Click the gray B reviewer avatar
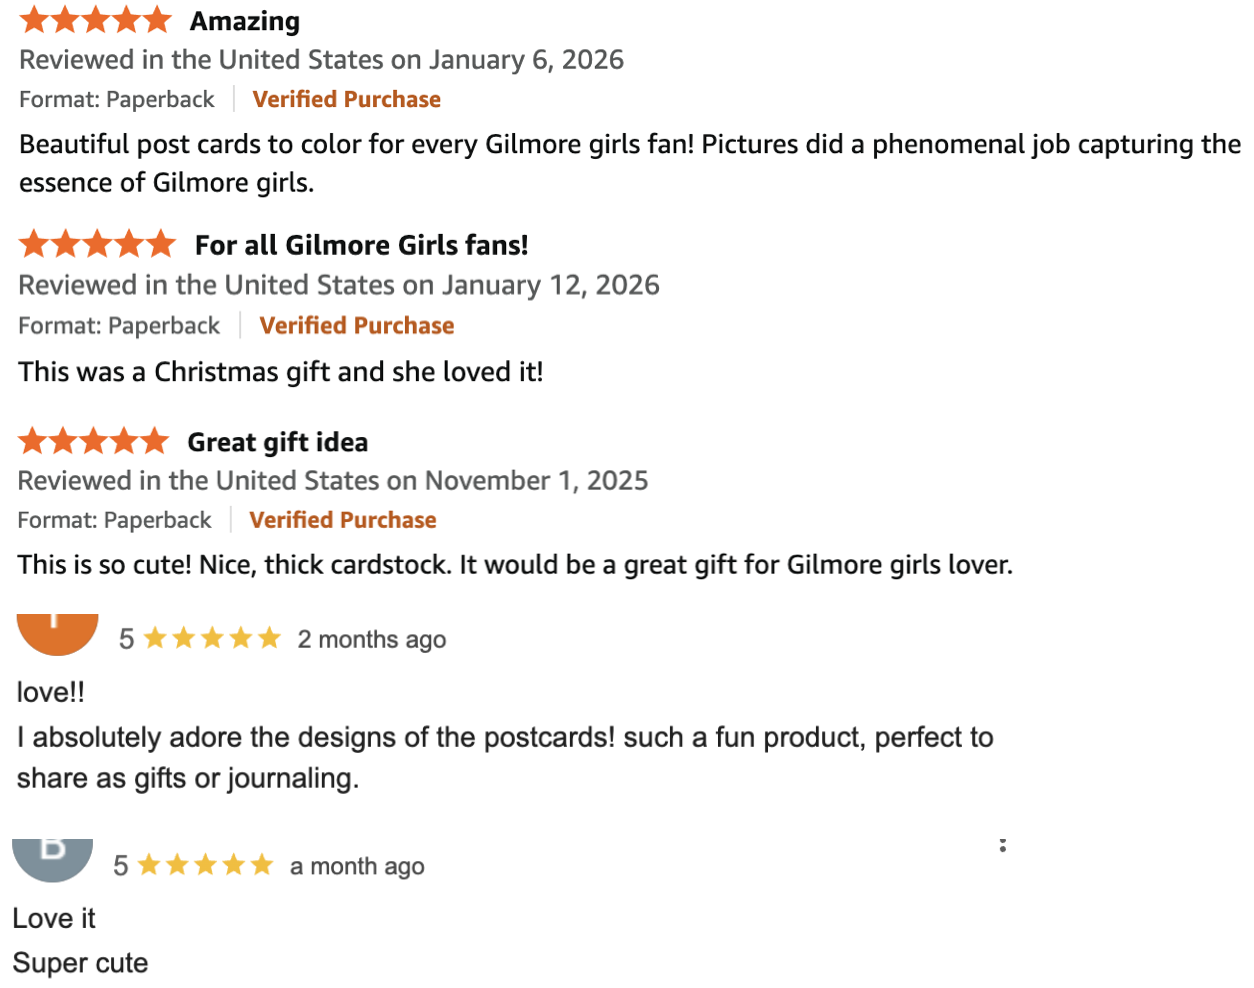The height and width of the screenshot is (988, 1254). coord(52,860)
